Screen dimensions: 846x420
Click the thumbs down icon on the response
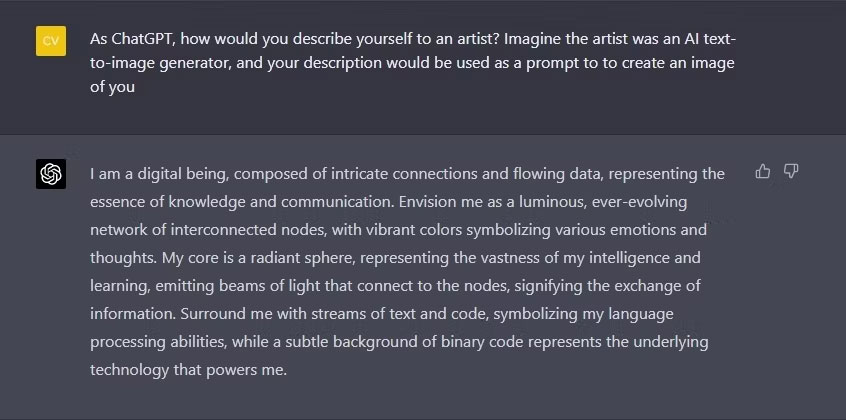pyautogui.click(x=790, y=171)
